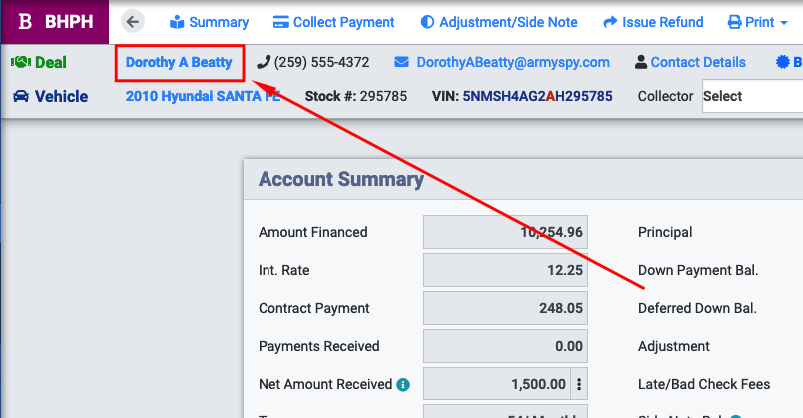Click the Late/Bad Check Fees label
Viewport: 803px width, 418px height.
(x=704, y=384)
